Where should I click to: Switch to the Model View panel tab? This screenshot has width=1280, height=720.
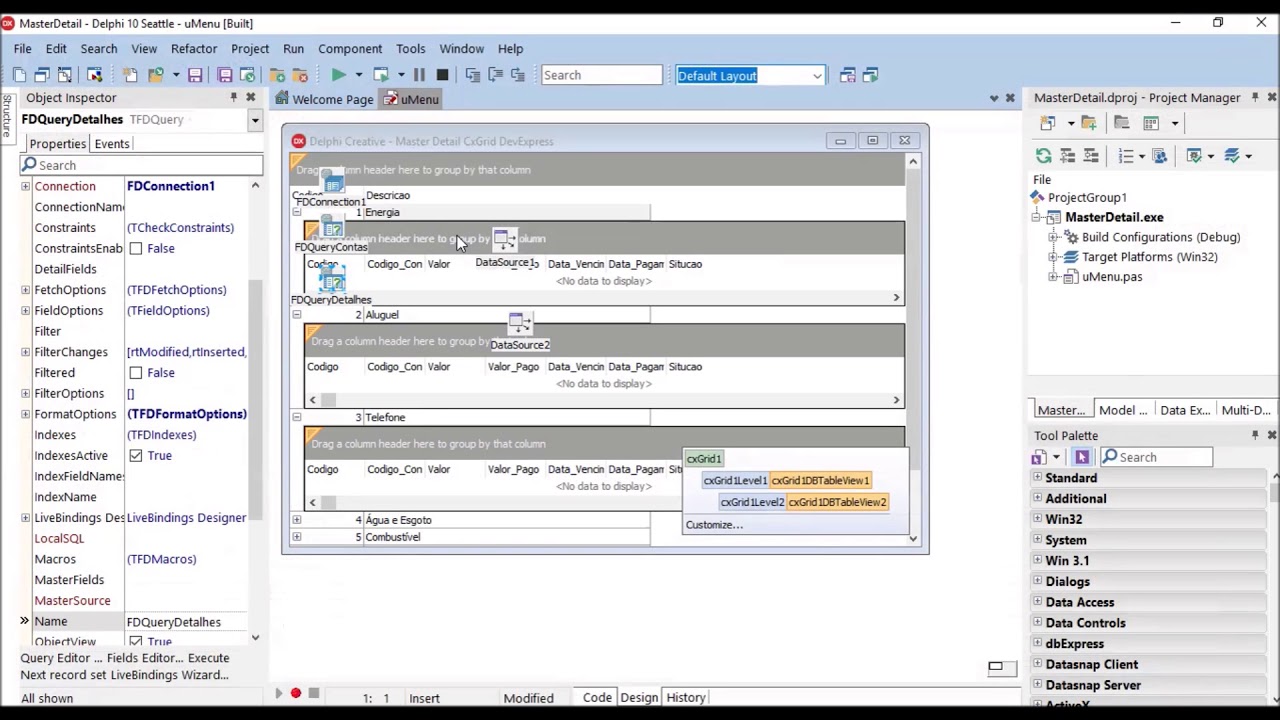coord(1123,410)
